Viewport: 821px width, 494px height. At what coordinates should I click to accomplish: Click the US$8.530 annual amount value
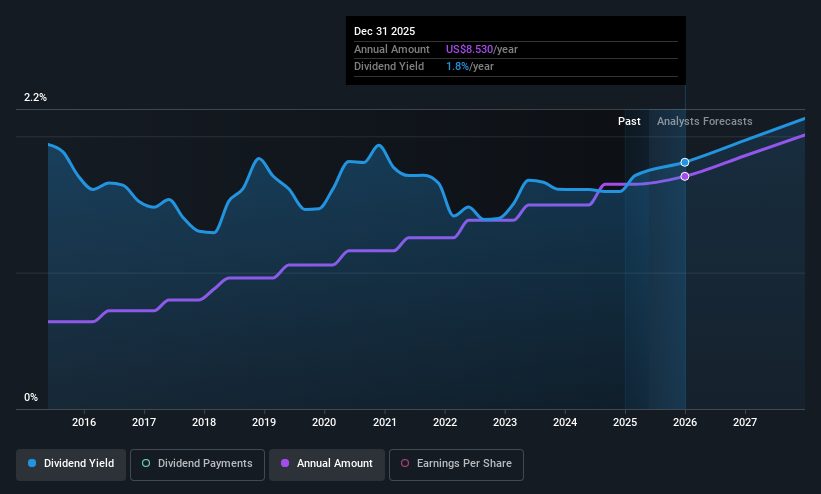(469, 49)
